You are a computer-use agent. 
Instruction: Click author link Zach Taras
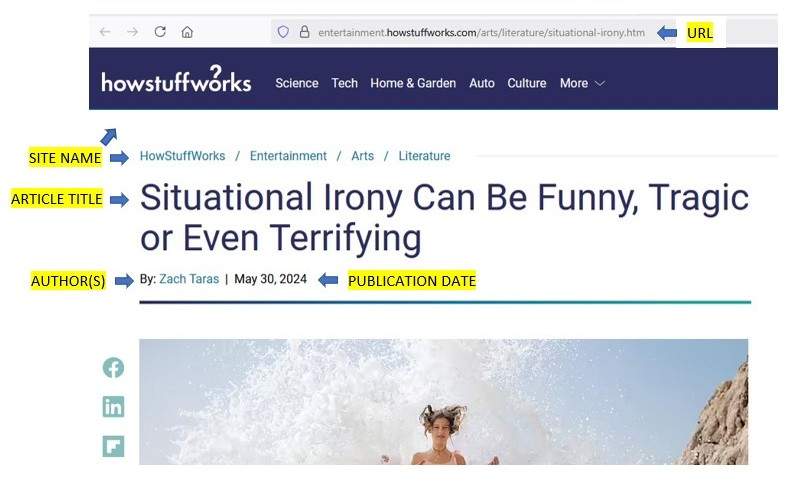tap(189, 279)
